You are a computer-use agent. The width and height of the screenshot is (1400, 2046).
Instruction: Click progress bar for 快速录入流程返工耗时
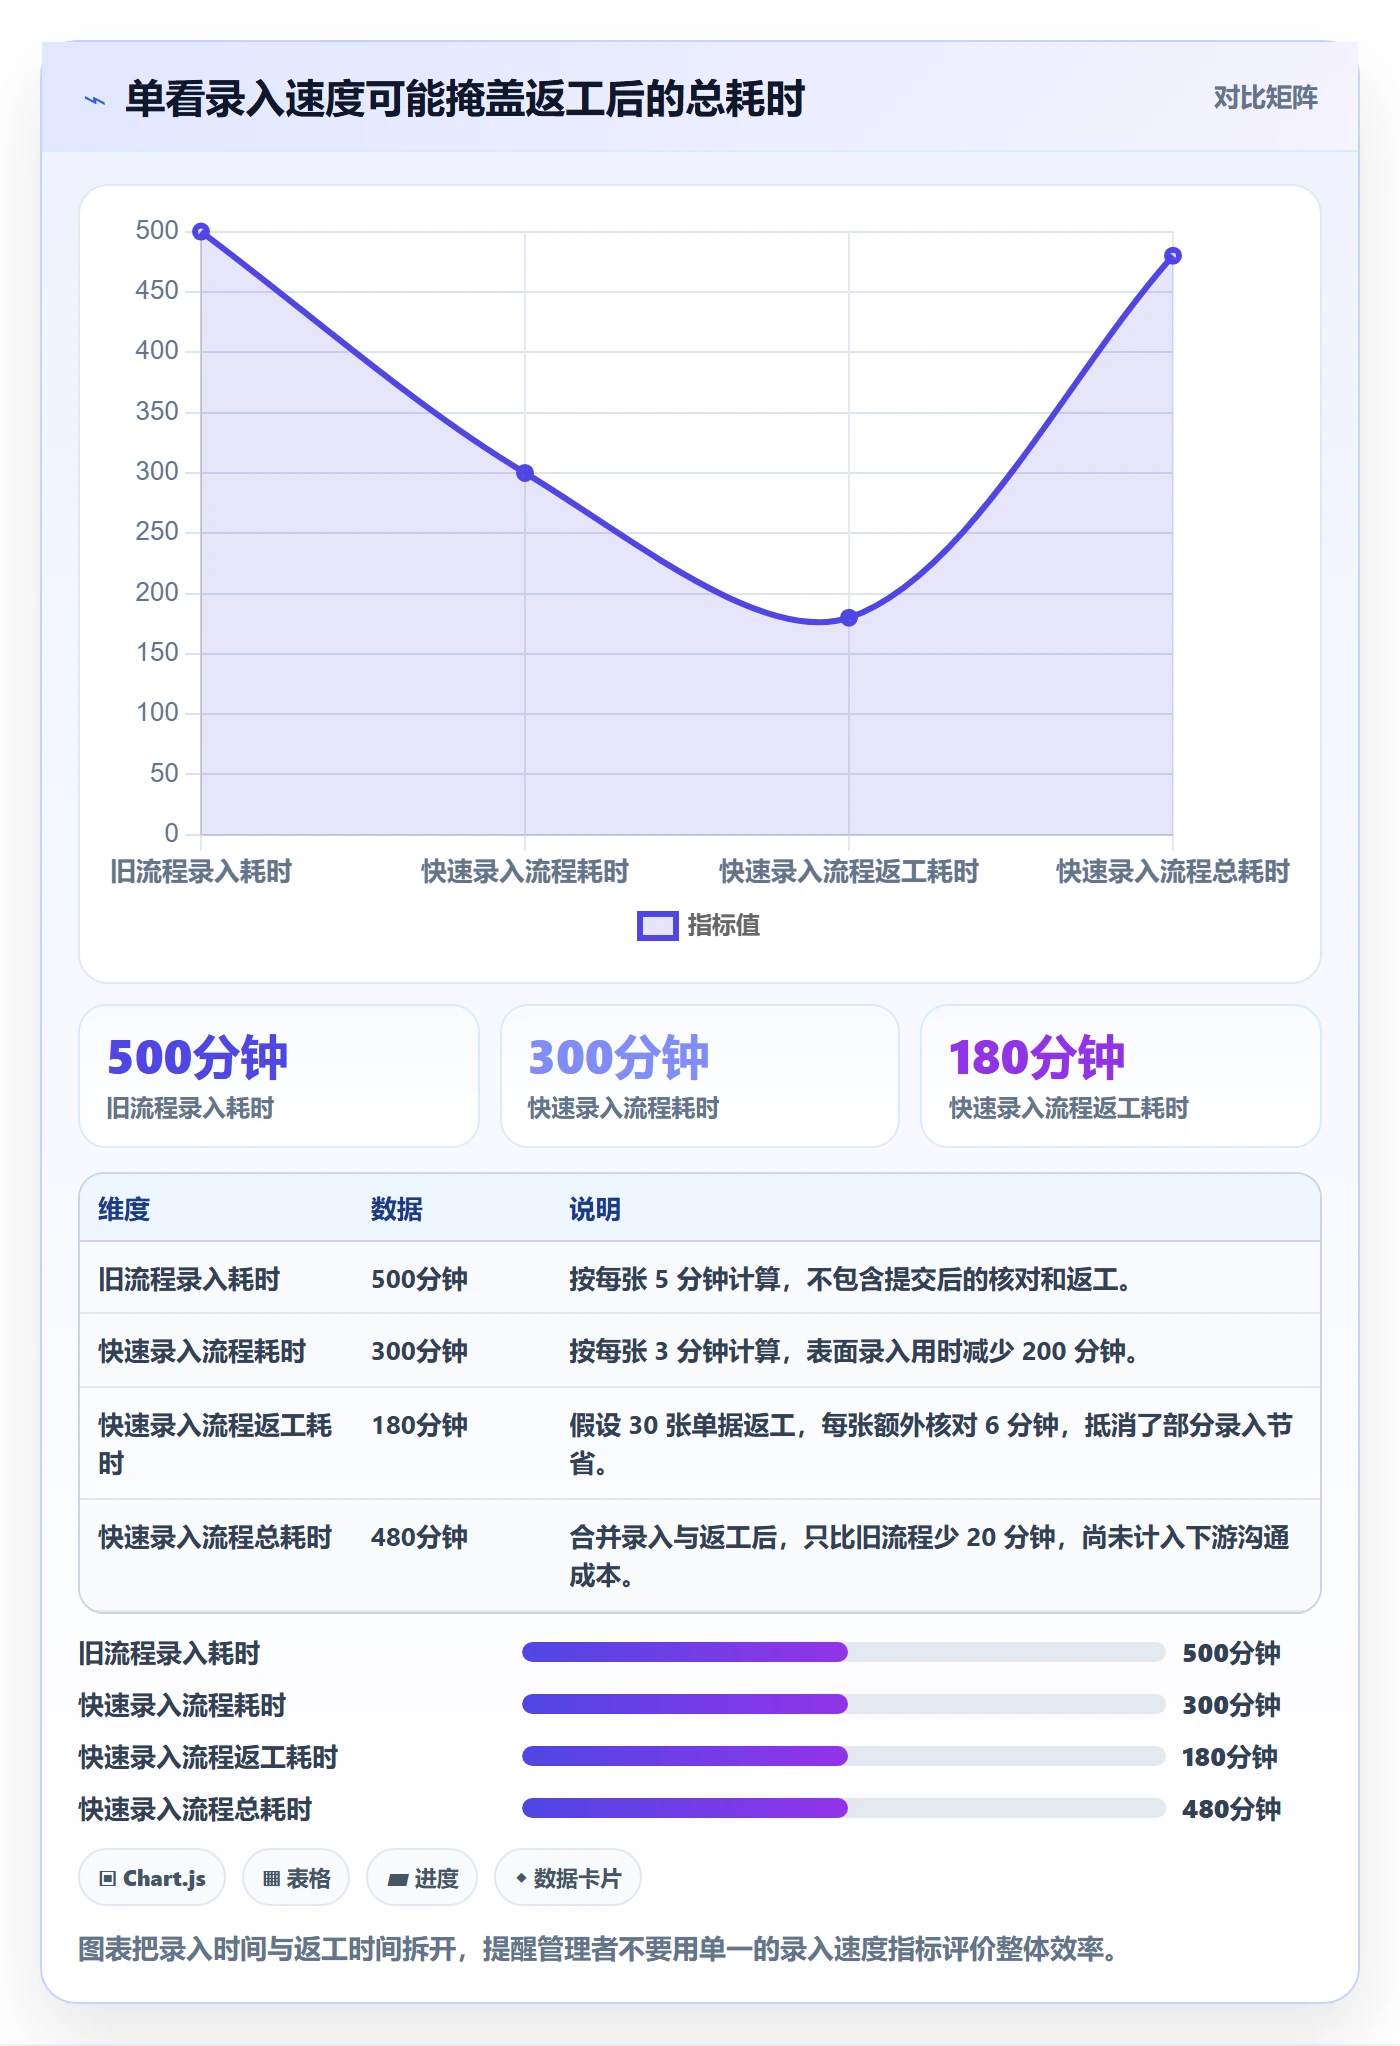point(843,1756)
